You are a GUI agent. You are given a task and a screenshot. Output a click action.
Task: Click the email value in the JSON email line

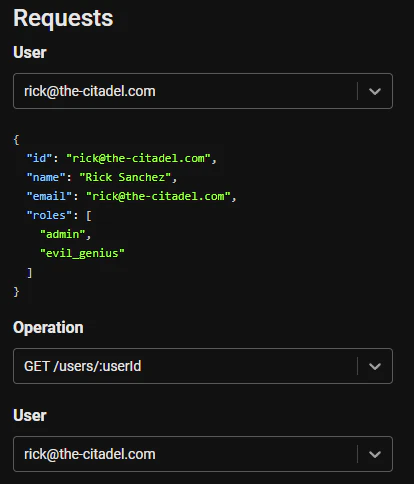[158, 196]
